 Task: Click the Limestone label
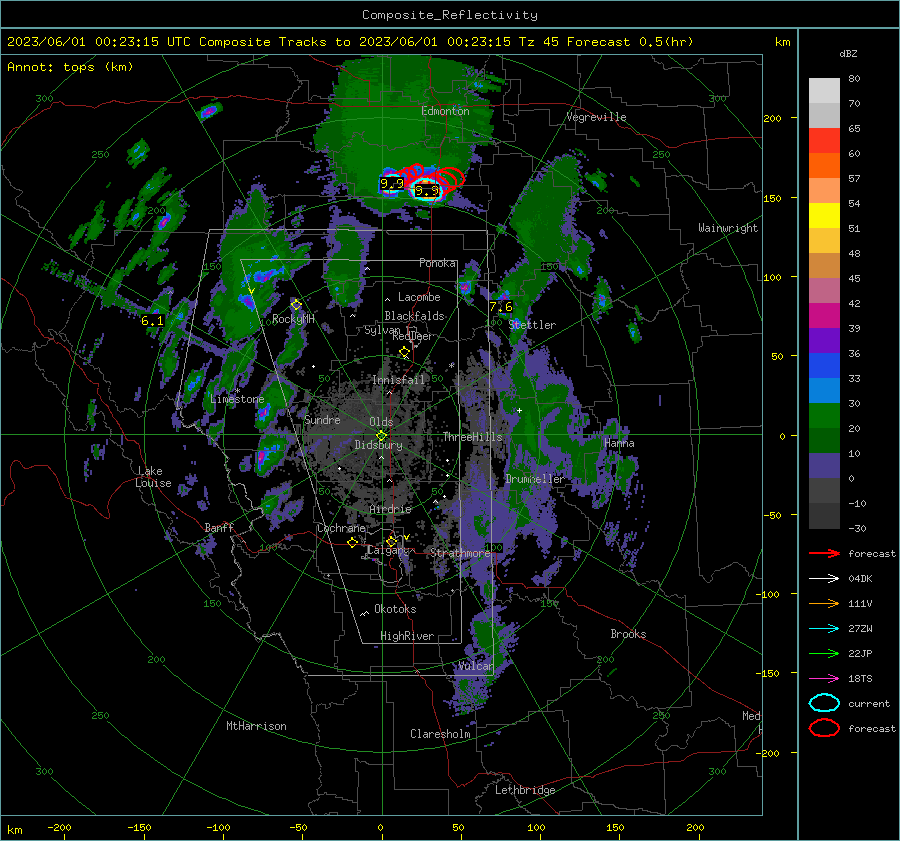click(237, 399)
